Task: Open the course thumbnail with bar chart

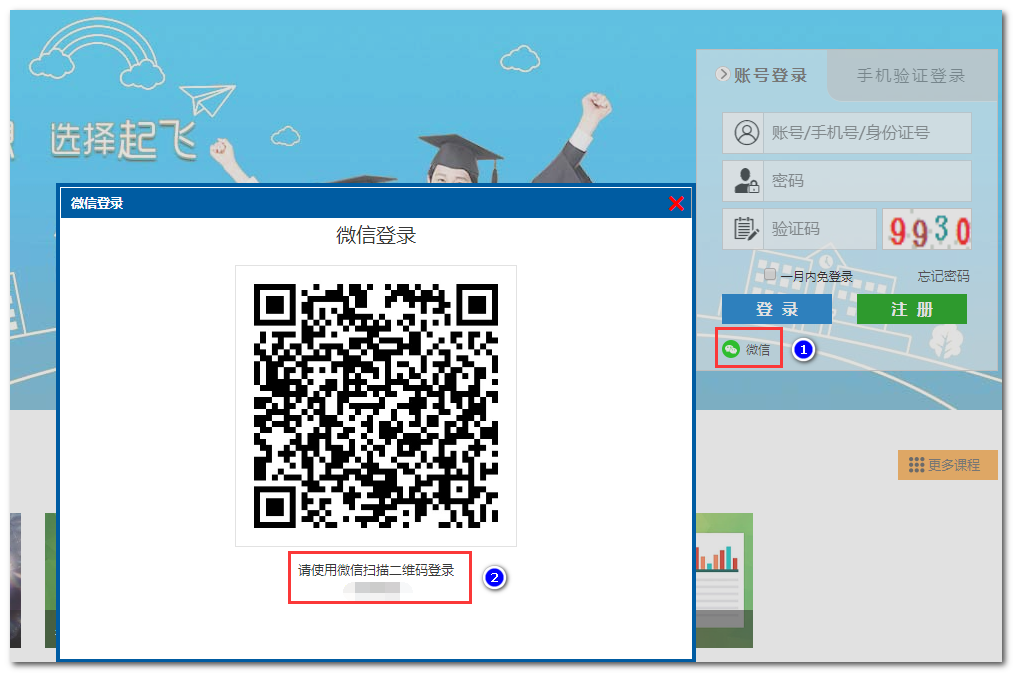Action: [x=724, y=580]
